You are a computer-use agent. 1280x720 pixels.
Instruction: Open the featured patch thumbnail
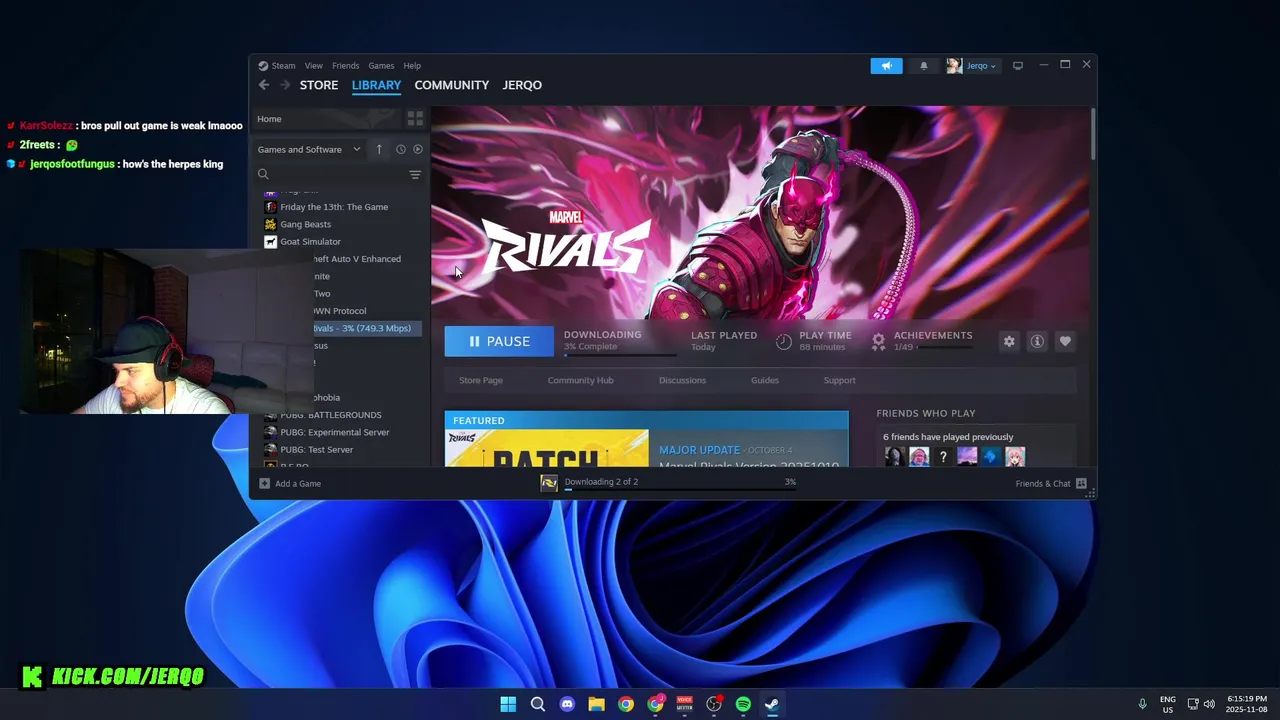(x=547, y=448)
